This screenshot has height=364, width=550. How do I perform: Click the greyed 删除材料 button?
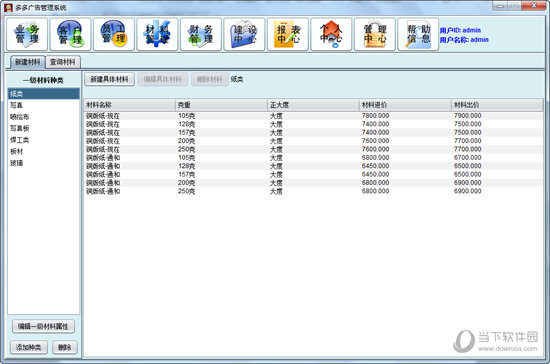[210, 79]
